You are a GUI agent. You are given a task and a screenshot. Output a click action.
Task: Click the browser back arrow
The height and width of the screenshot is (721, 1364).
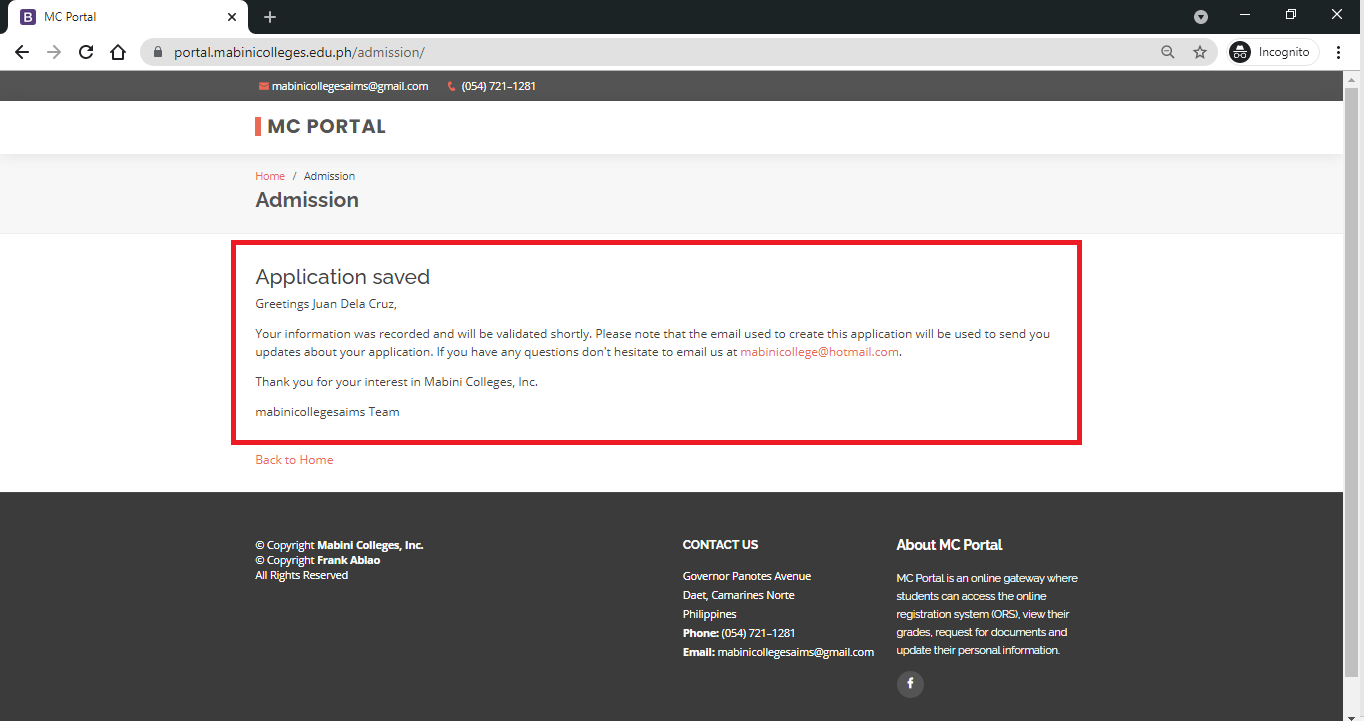coord(22,52)
